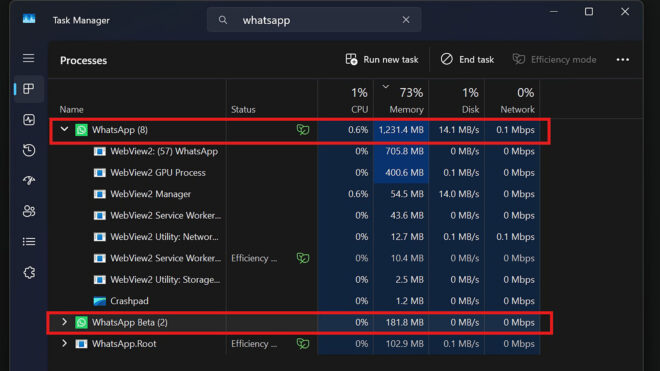The width and height of the screenshot is (660, 371).
Task: Click the 705.8 MB memory value
Action: pyautogui.click(x=405, y=151)
